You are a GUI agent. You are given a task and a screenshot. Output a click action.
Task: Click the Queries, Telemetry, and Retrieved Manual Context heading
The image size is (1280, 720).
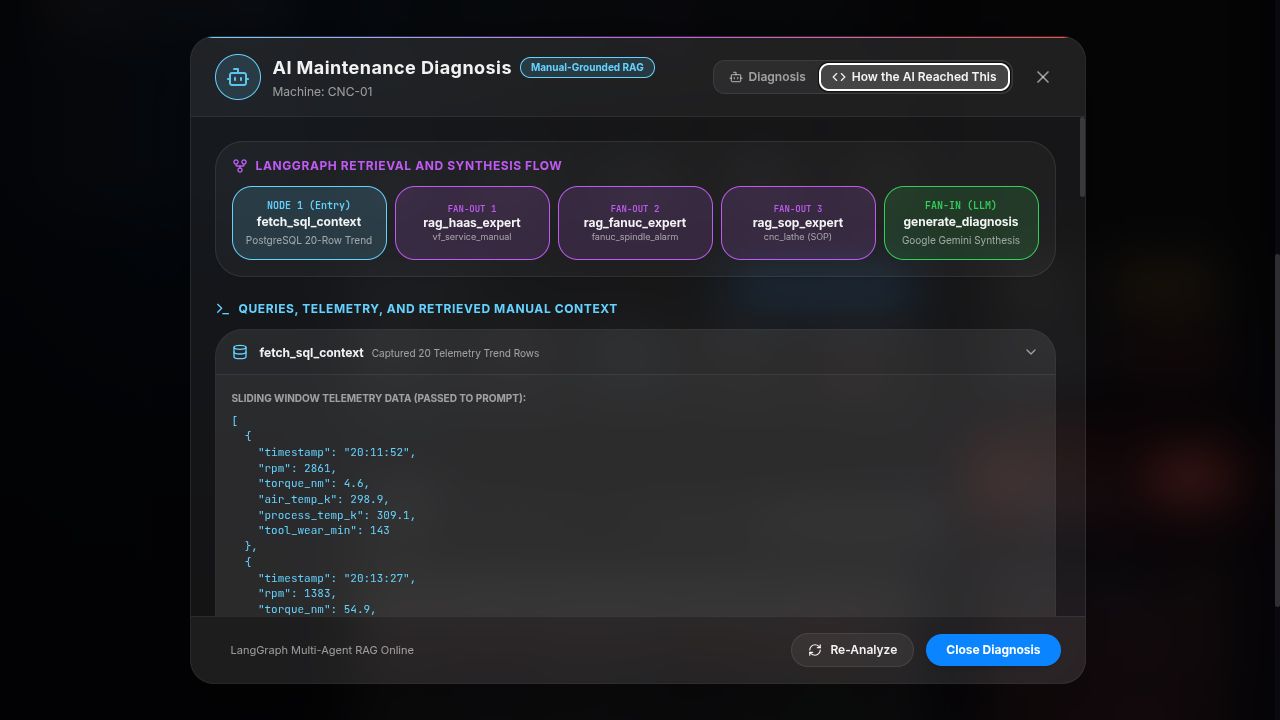[x=428, y=309]
